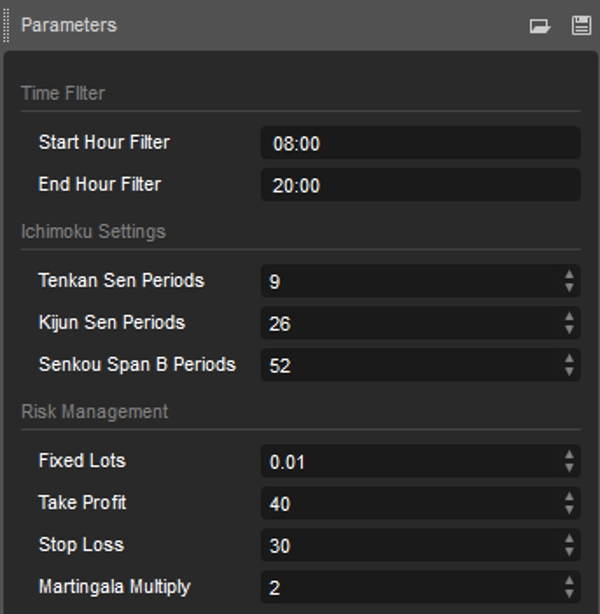
Task: Click the Parameters panel drag grip
Action: click(x=7, y=25)
